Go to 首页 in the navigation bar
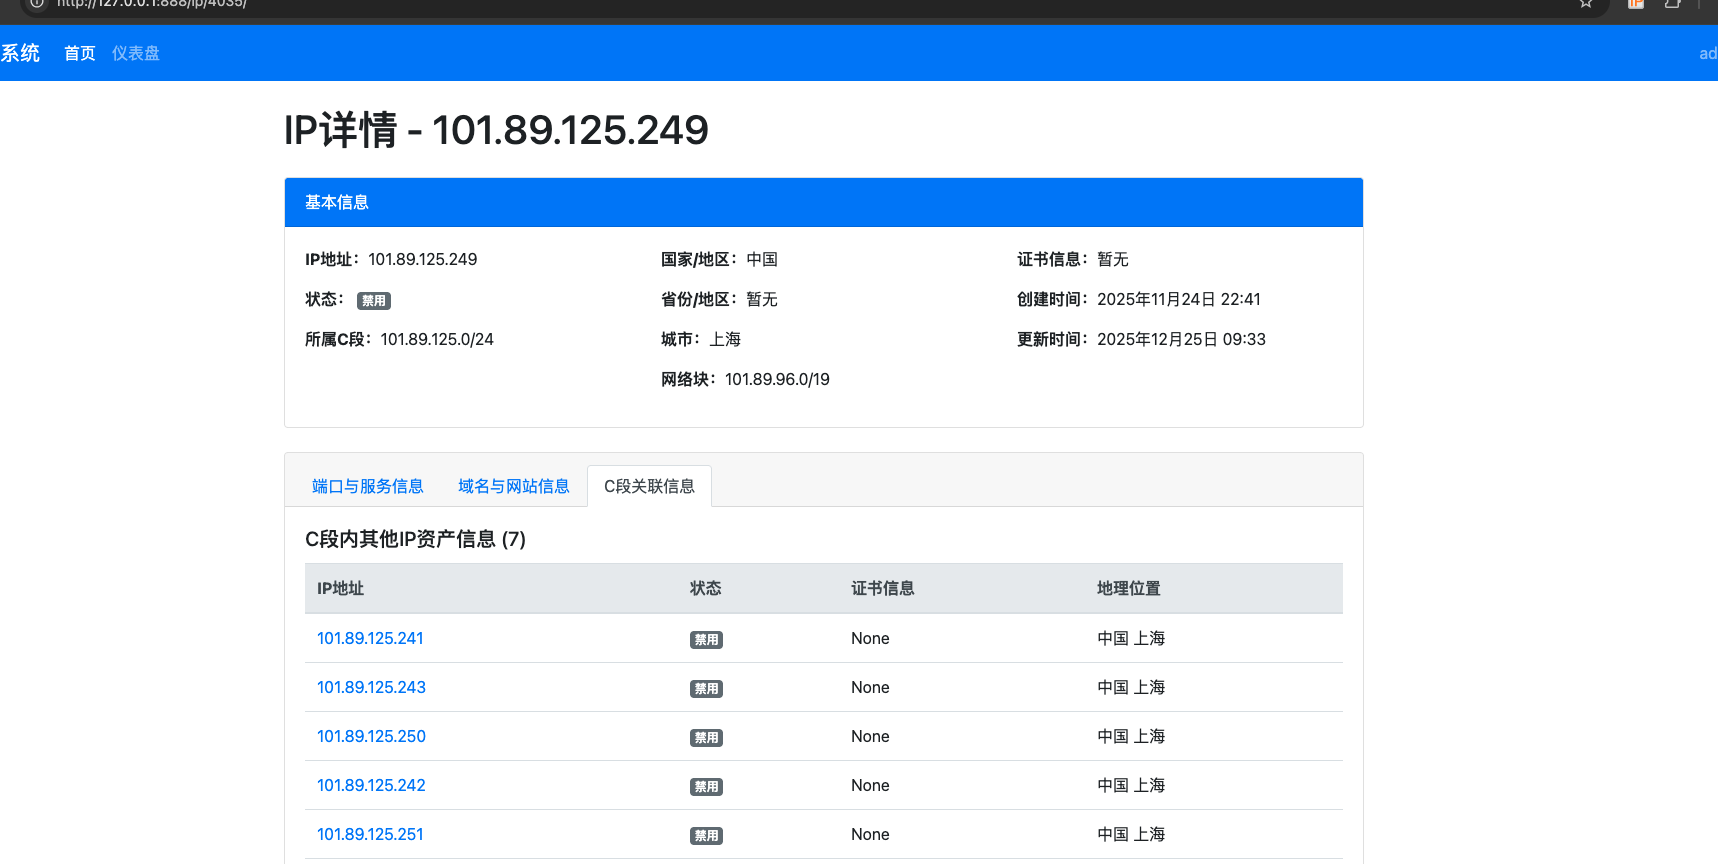Image resolution: width=1718 pixels, height=864 pixels. (80, 54)
